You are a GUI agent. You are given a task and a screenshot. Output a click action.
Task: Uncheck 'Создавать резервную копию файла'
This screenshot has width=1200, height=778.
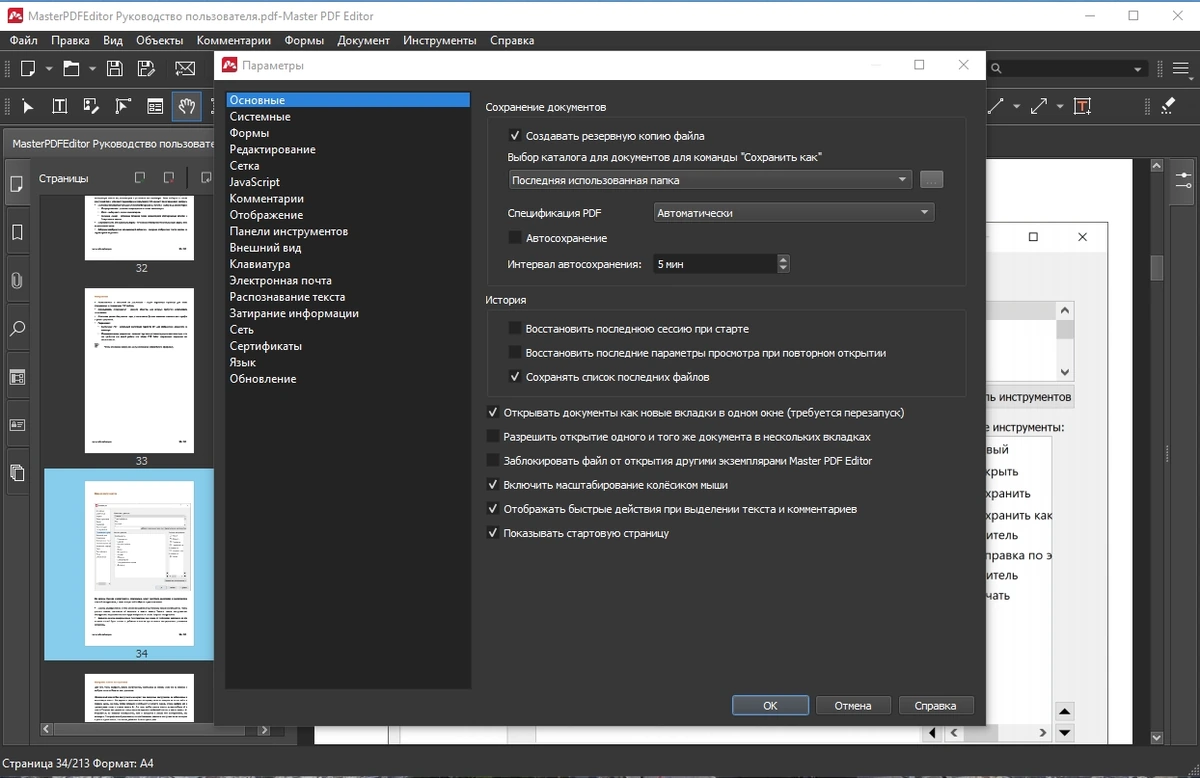point(515,136)
